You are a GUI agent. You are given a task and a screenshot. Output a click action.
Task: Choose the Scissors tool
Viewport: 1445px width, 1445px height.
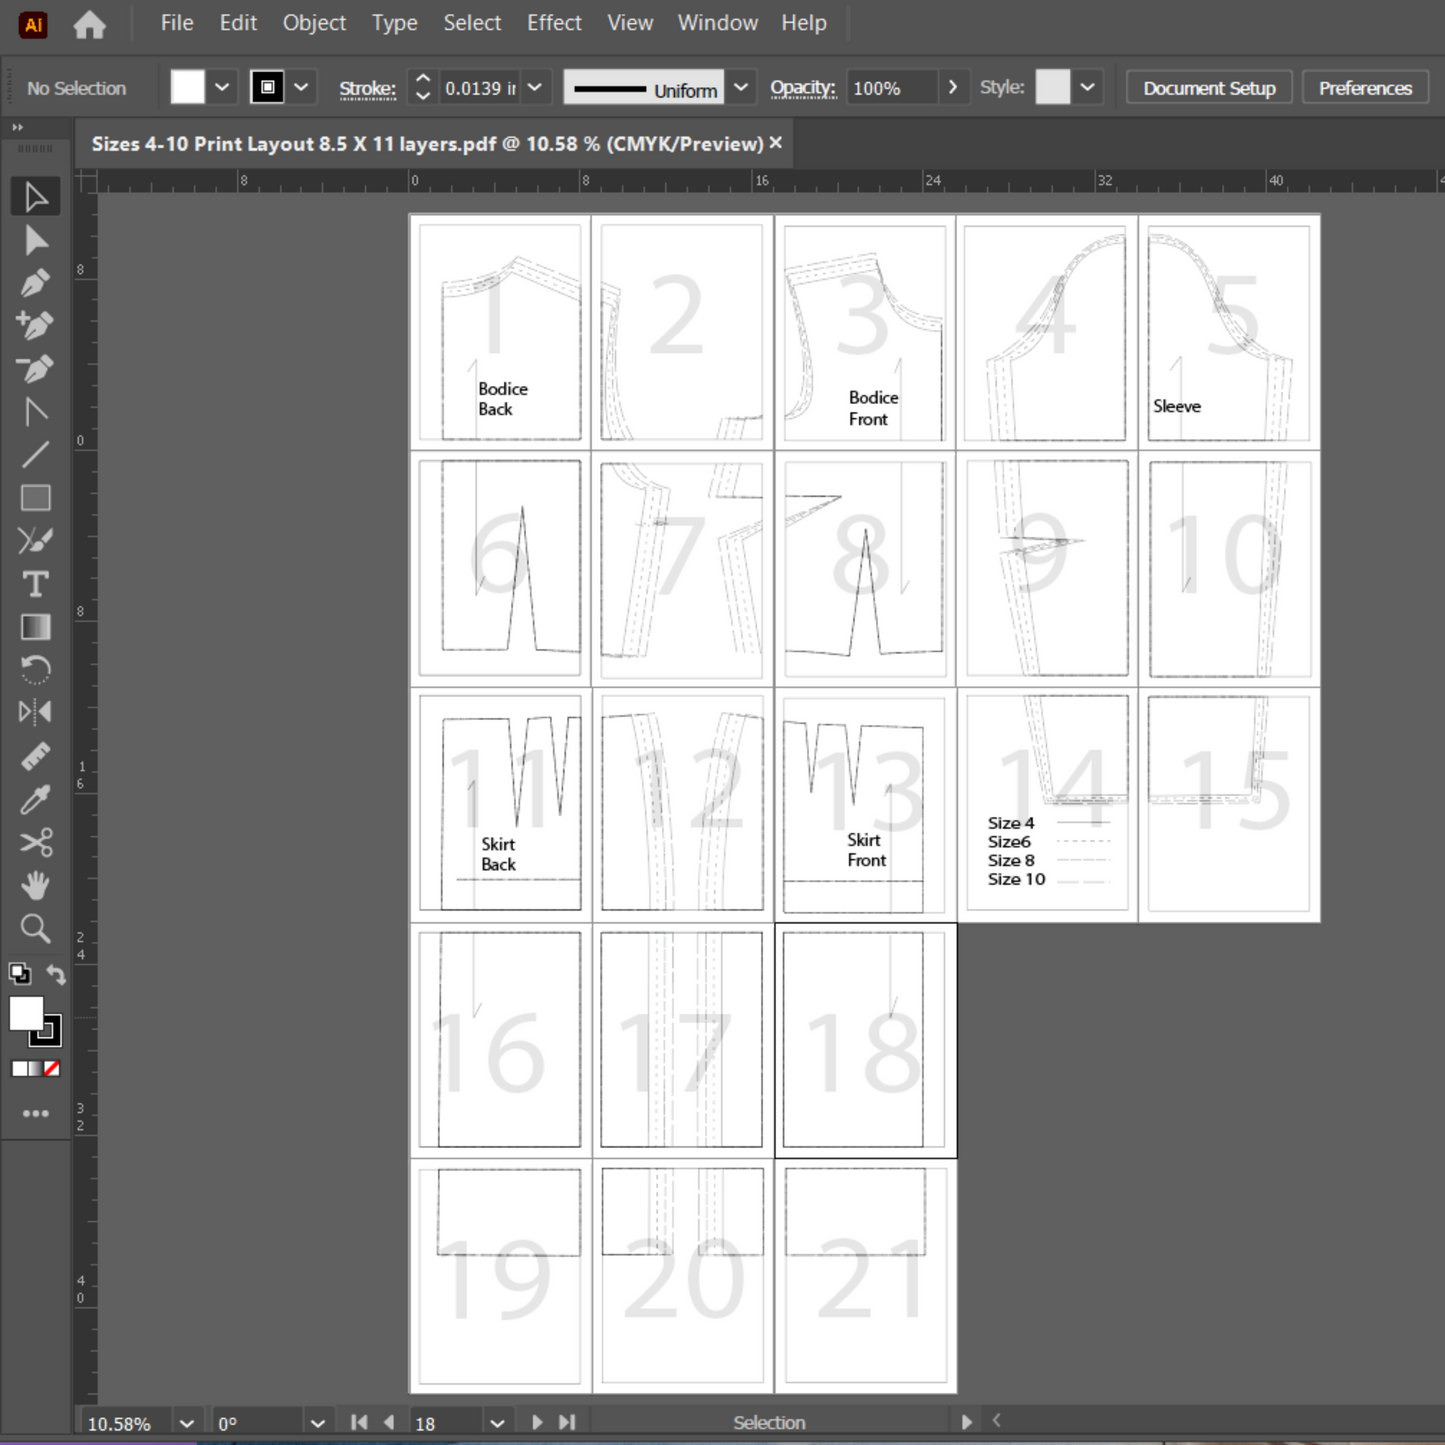pos(36,843)
